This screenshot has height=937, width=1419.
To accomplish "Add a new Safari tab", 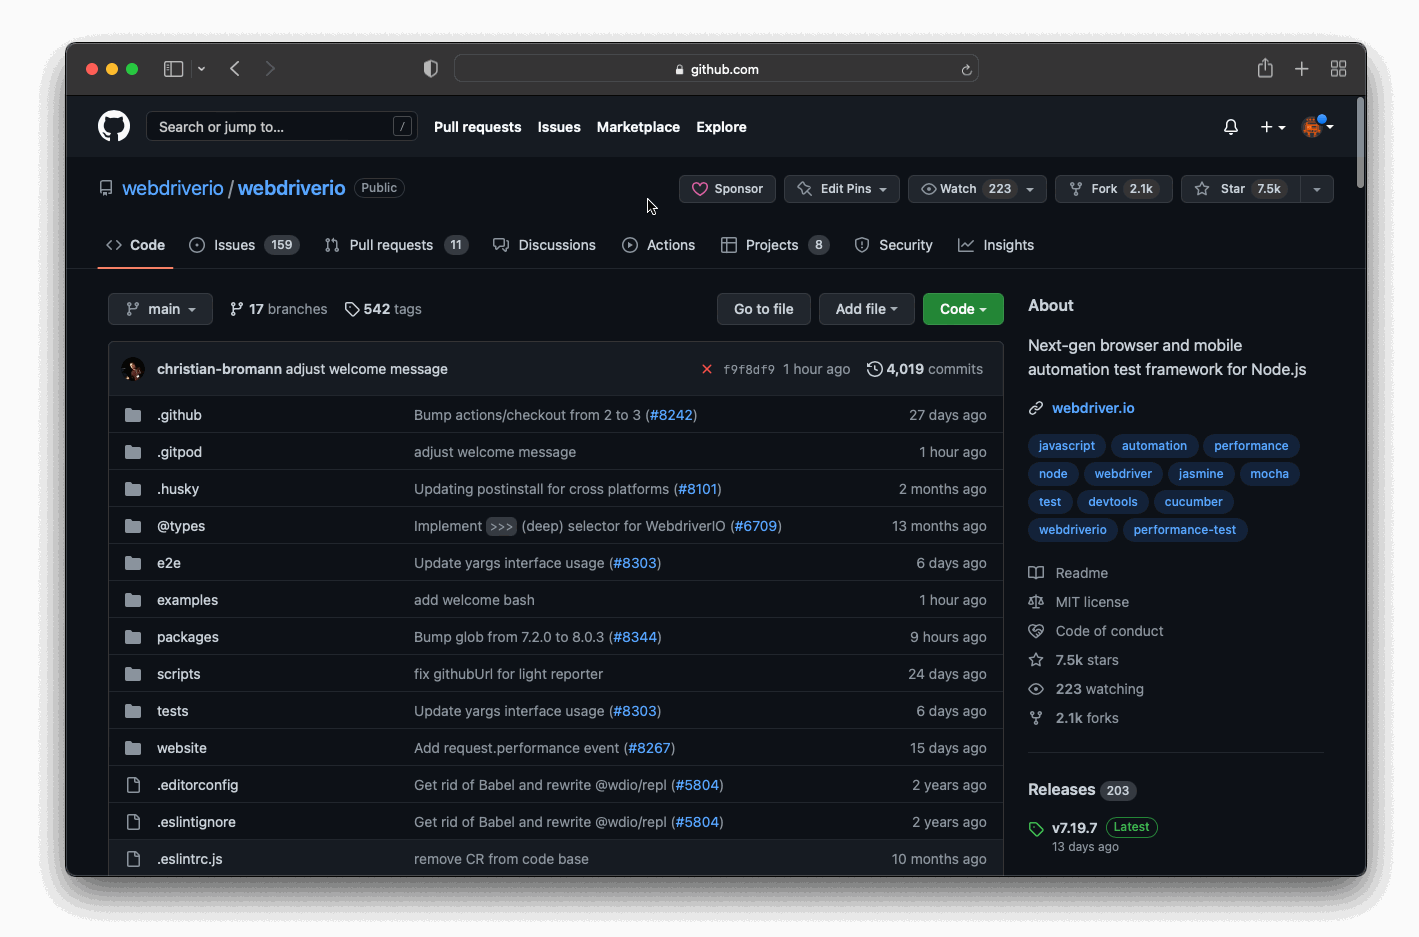I will click(1301, 69).
